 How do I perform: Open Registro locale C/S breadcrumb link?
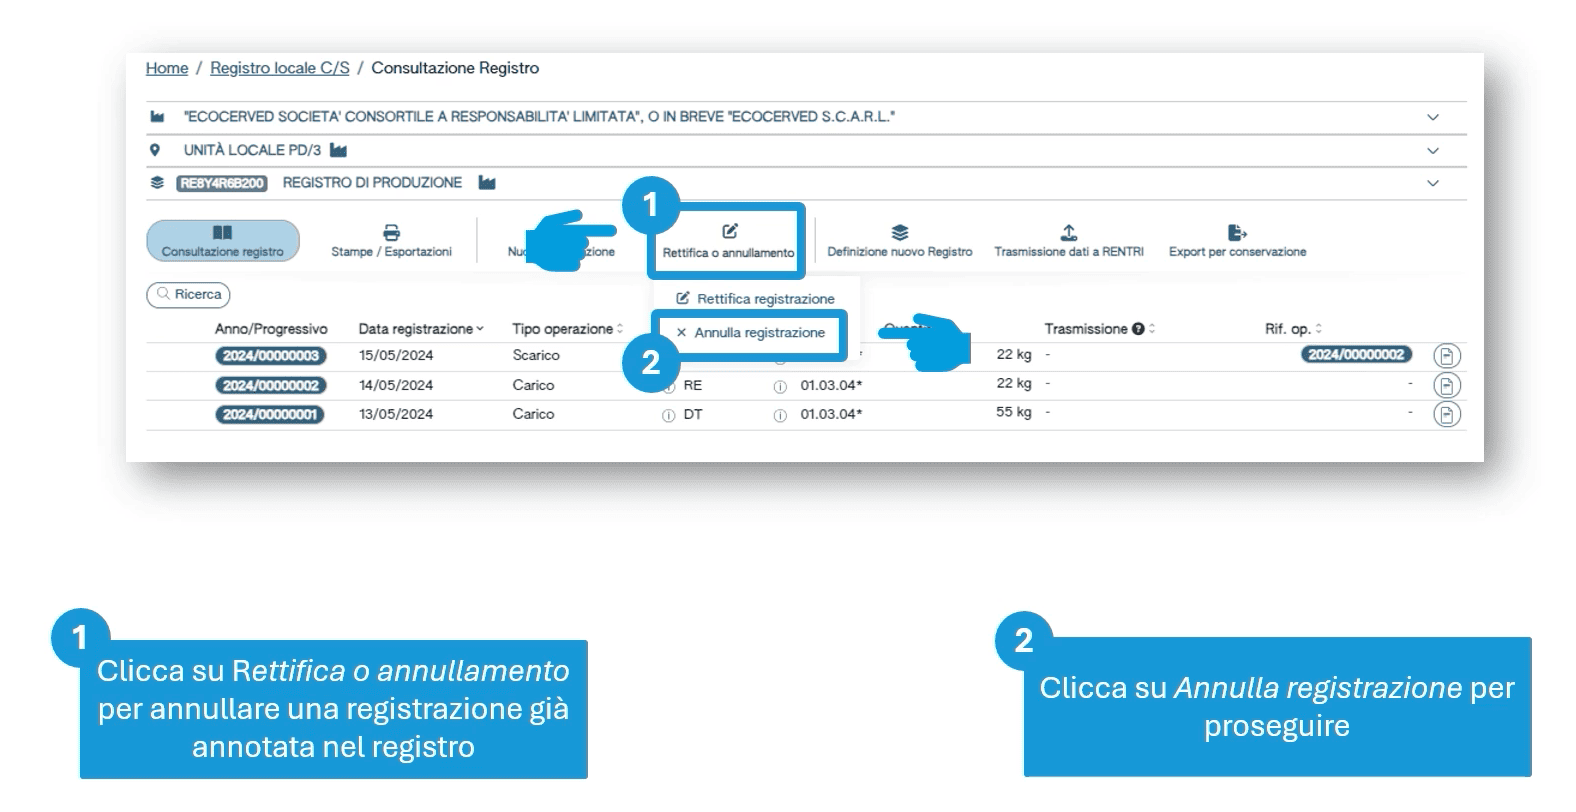point(279,68)
